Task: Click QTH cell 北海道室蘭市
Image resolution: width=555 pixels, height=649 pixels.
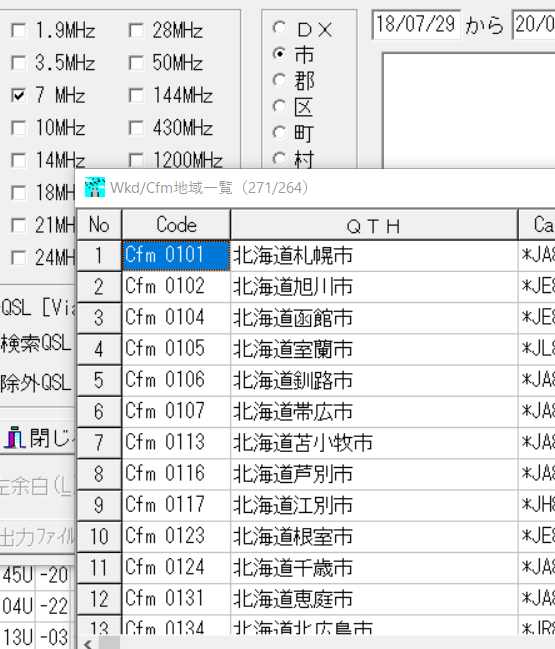Action: (374, 349)
